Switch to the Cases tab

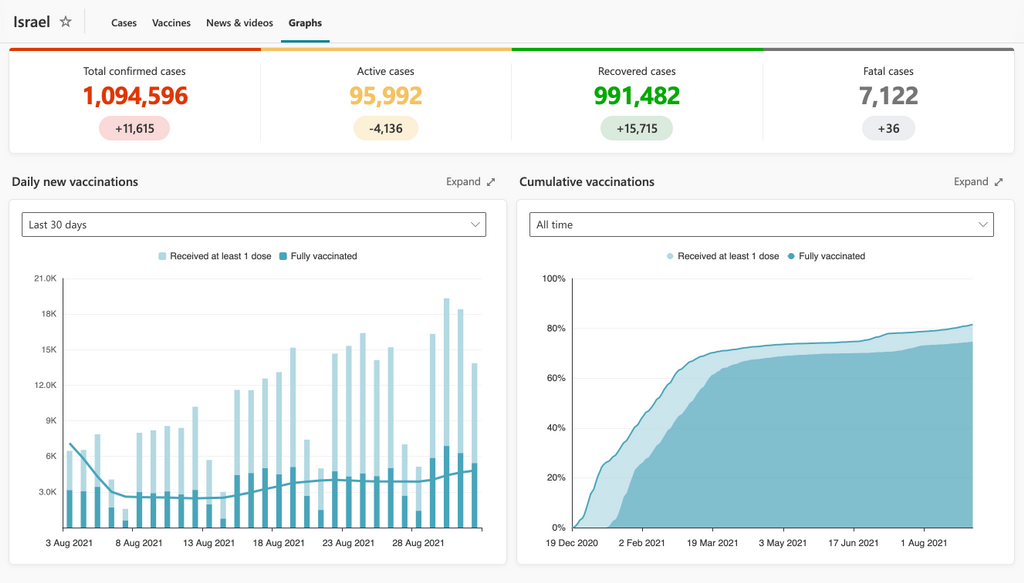[124, 22]
